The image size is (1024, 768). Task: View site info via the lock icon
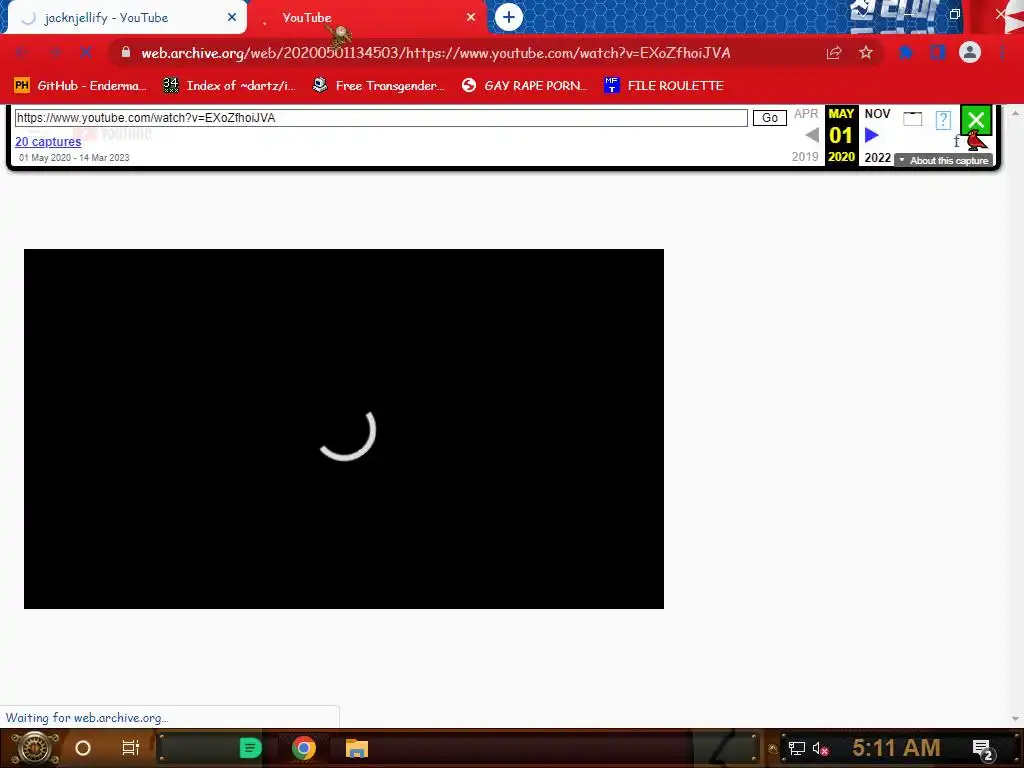[x=126, y=52]
